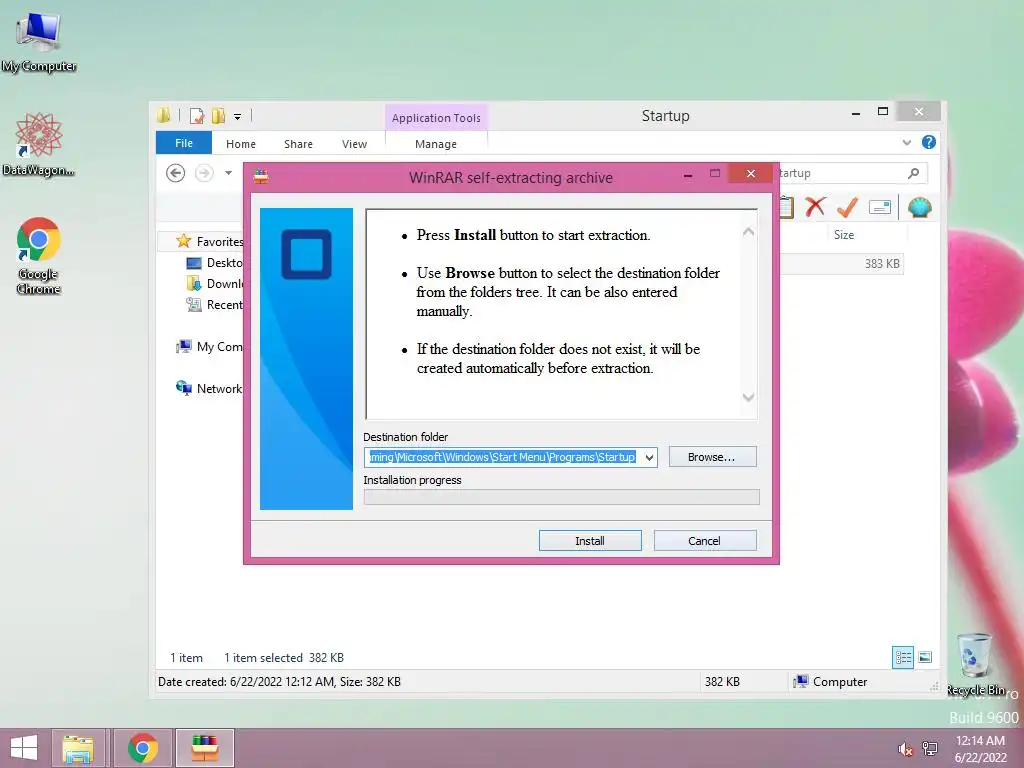Open the Destination folder dropdown arrow

pos(649,457)
